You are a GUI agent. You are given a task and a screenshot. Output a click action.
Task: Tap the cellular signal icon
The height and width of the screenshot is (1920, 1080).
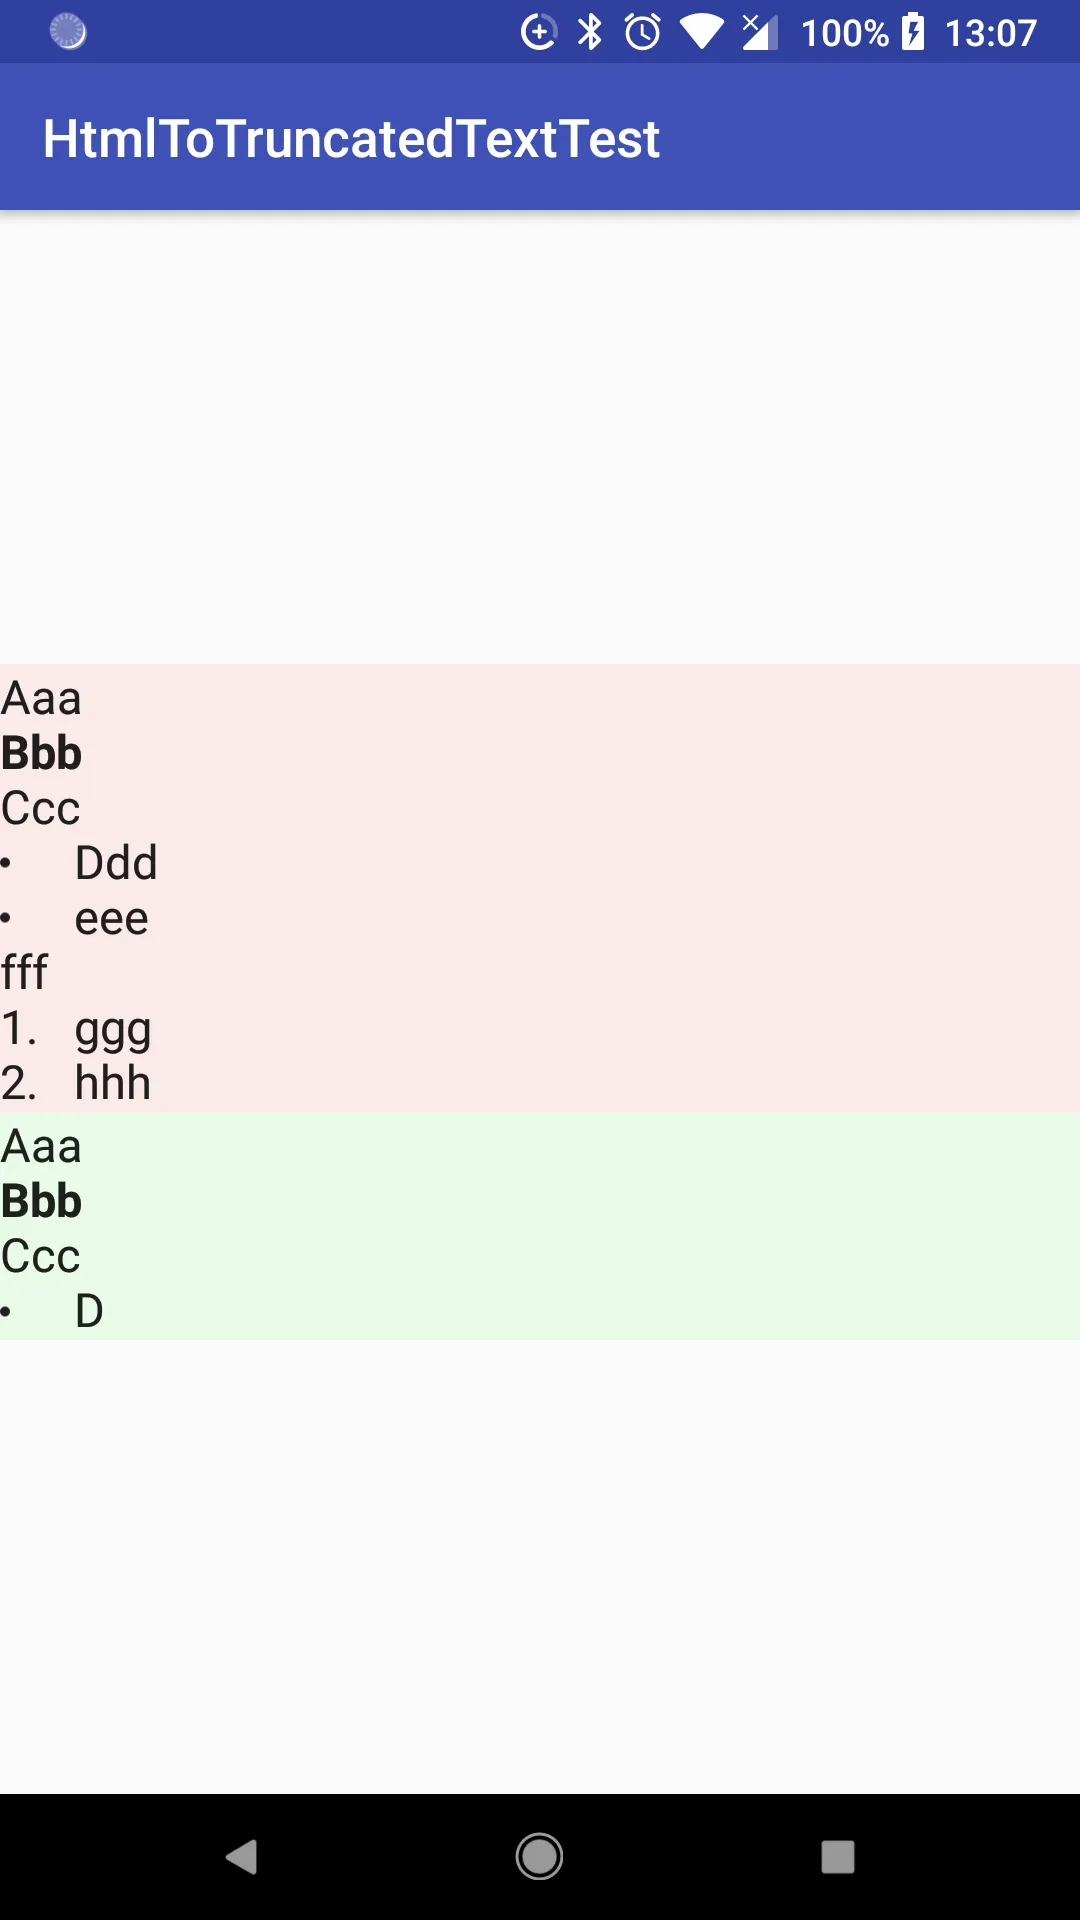pyautogui.click(x=760, y=32)
